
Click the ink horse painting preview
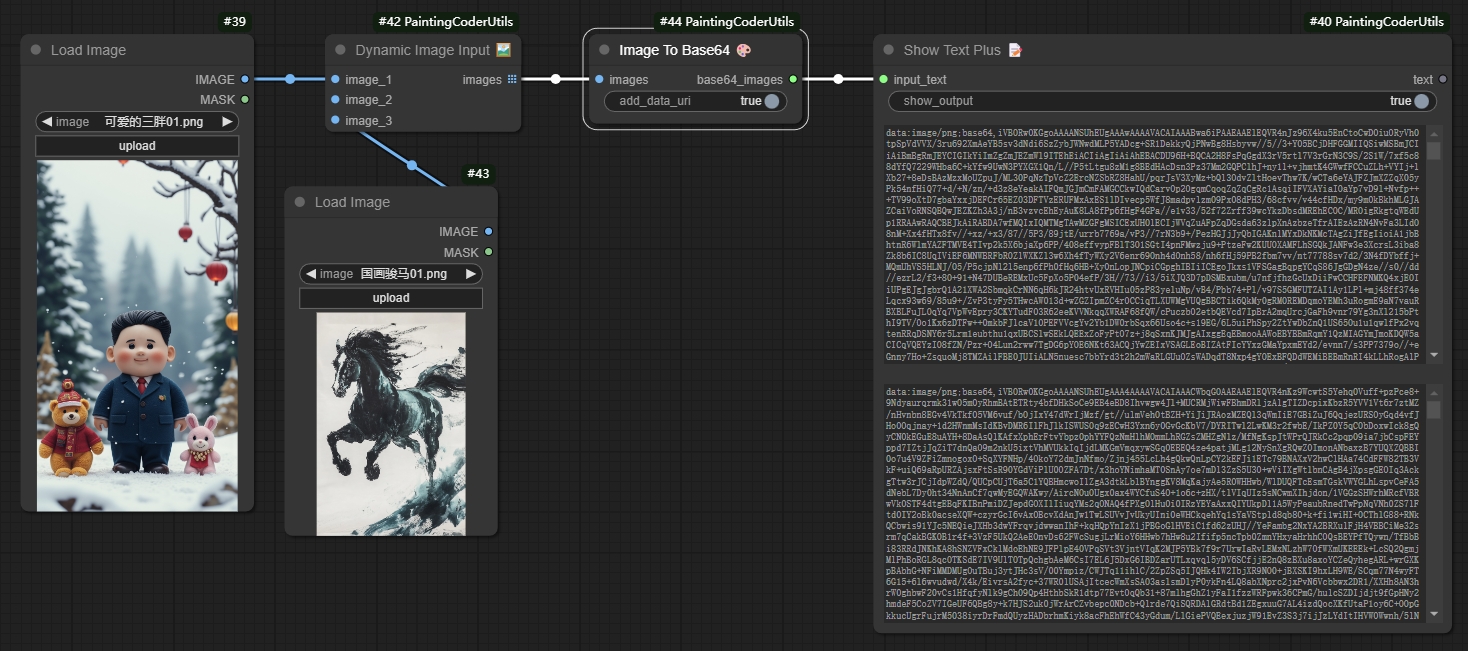(391, 424)
